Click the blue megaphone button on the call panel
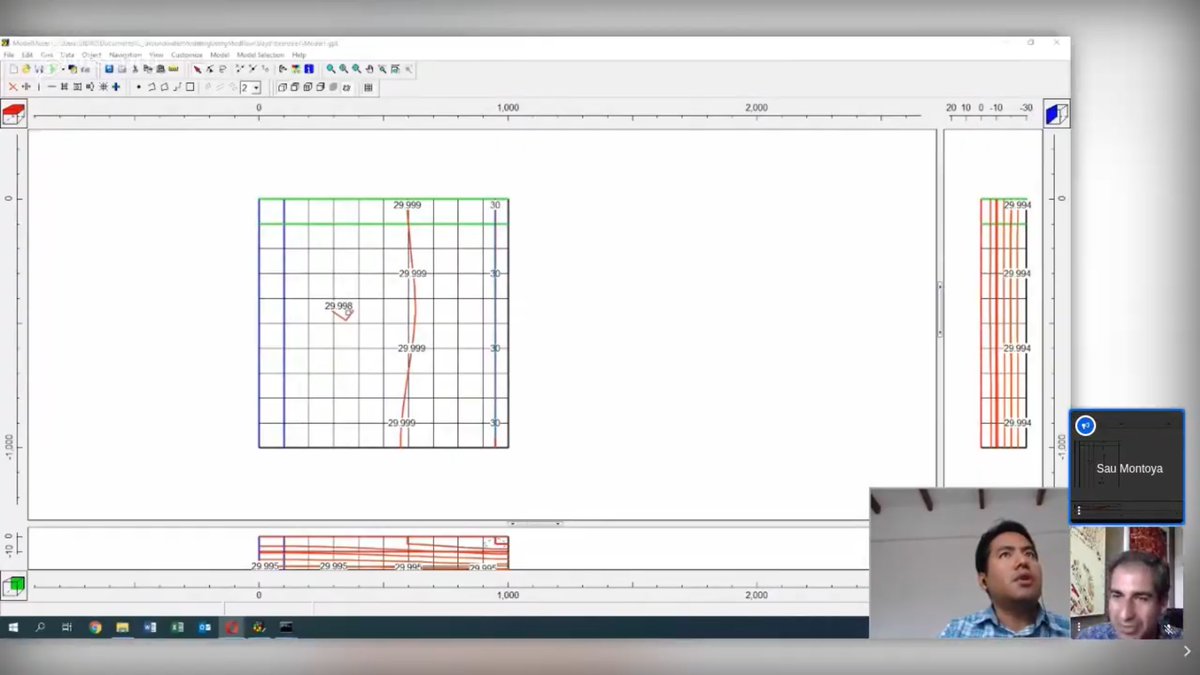 pyautogui.click(x=1086, y=425)
